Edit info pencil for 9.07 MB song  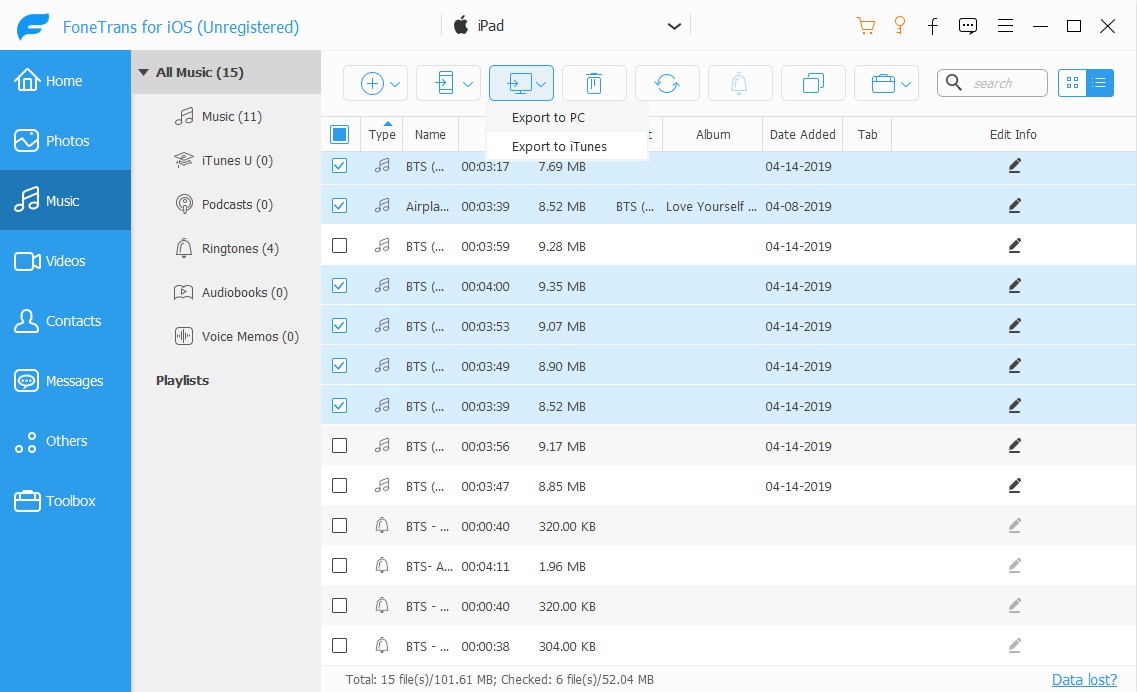tap(1014, 326)
